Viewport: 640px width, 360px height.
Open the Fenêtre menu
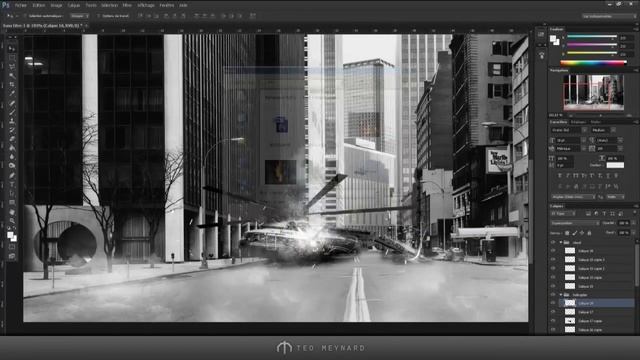(x=167, y=5)
